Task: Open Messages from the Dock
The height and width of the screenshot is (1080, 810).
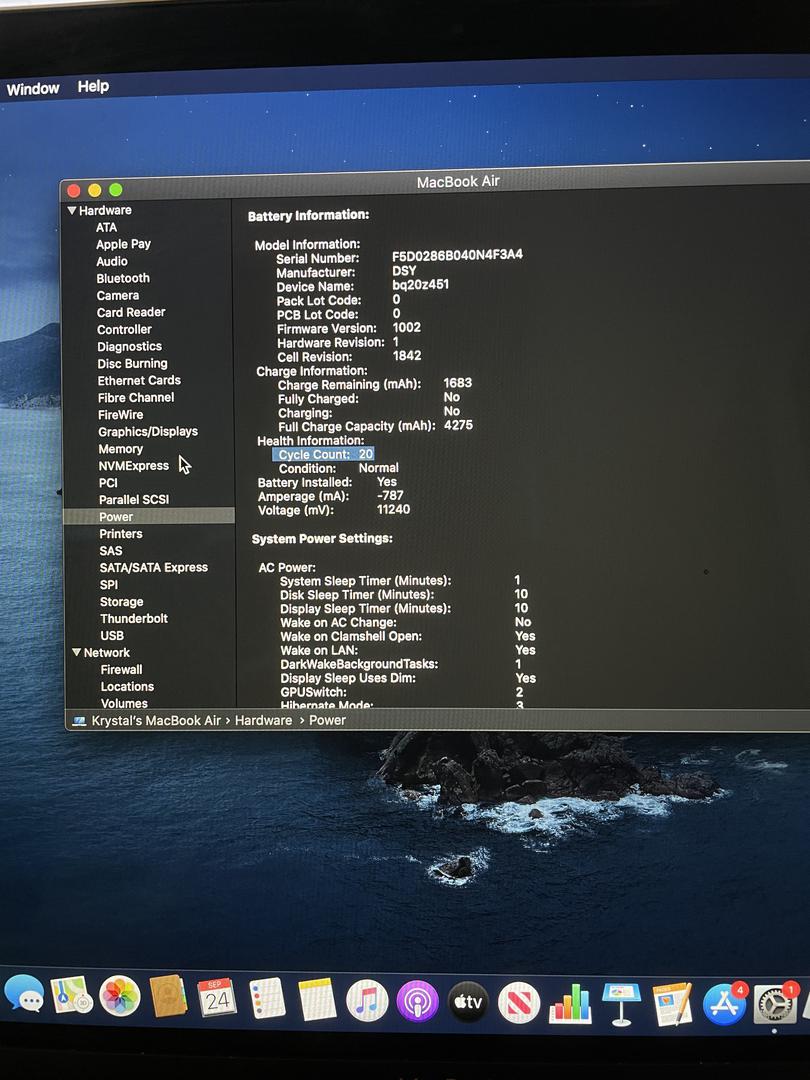Action: tap(23, 994)
